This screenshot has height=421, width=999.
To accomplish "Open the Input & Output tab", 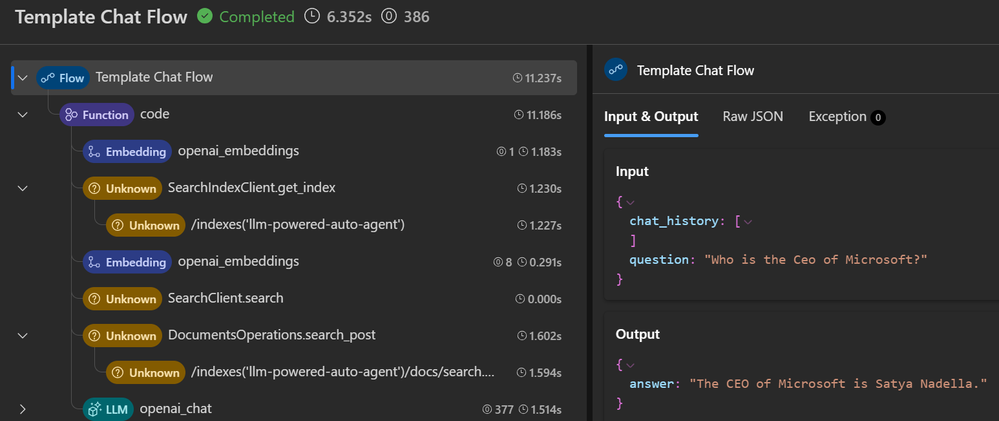I will pos(651,117).
